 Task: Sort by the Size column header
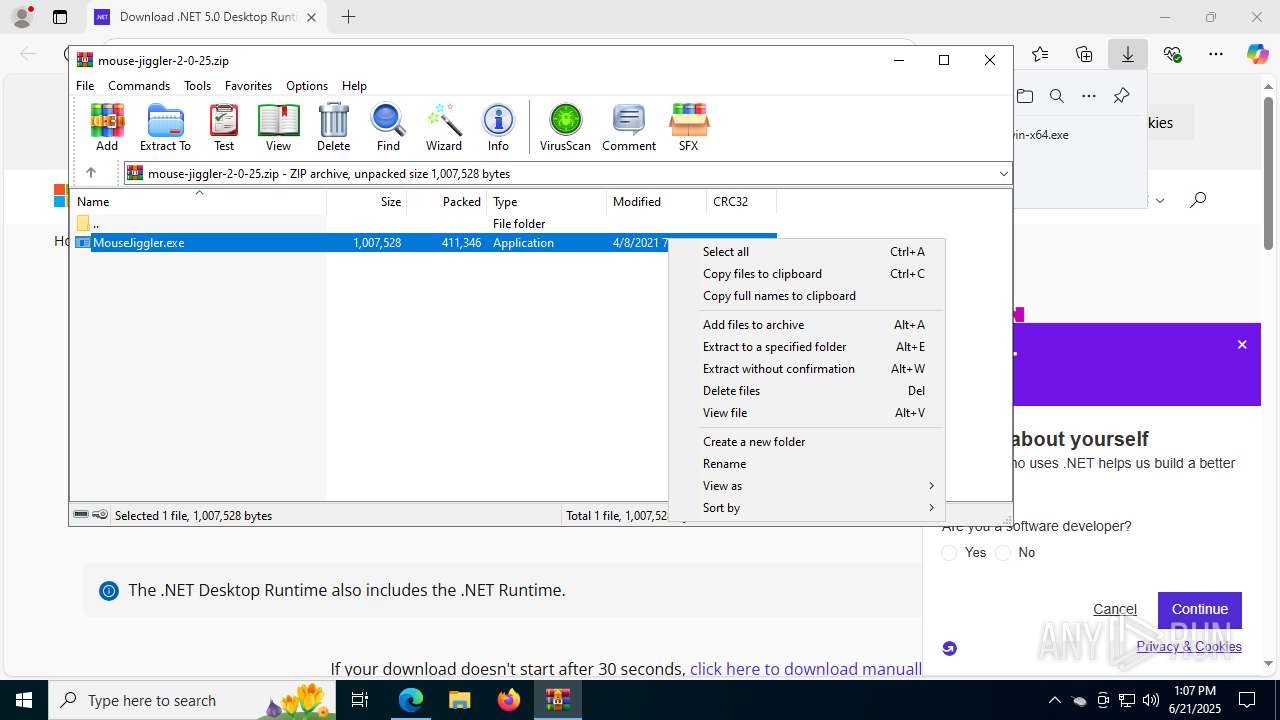[367, 201]
